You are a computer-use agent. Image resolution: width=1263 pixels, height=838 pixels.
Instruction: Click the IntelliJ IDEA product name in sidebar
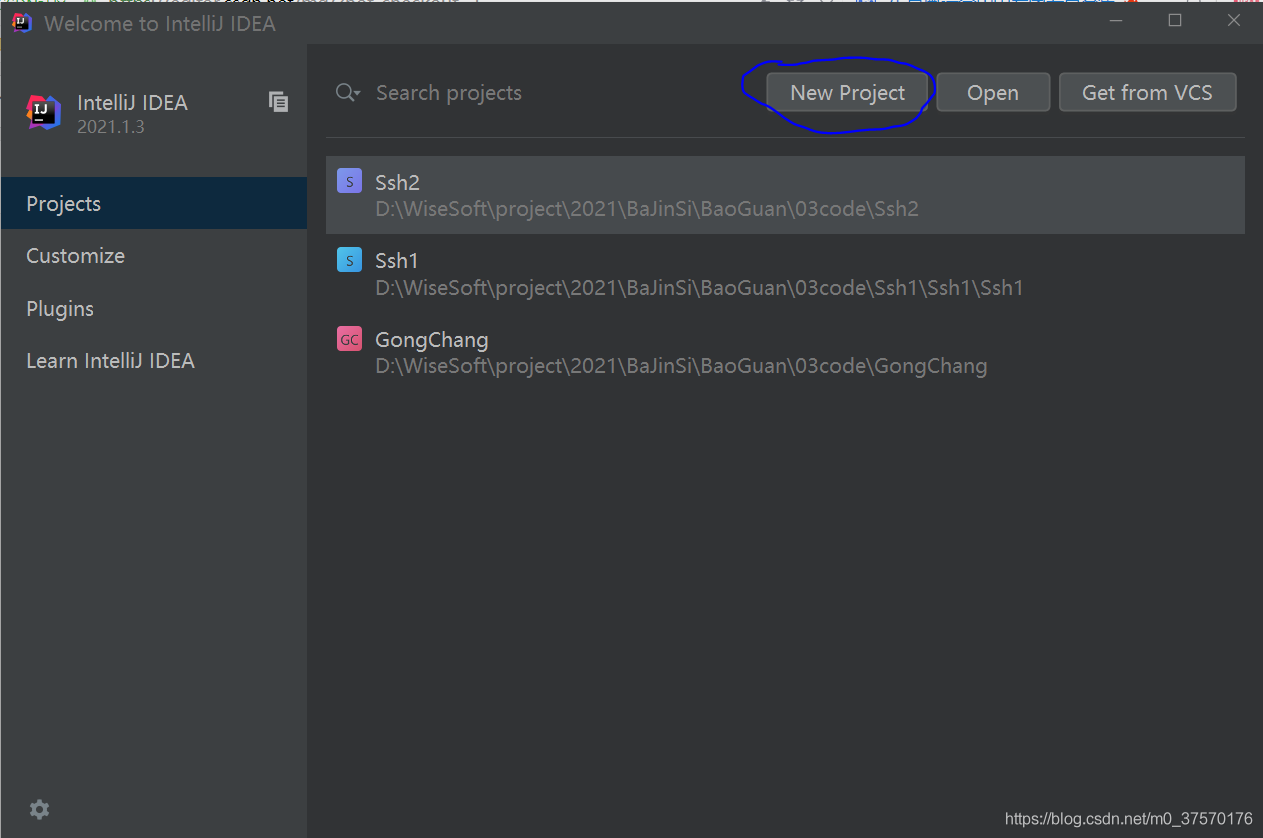coord(132,103)
